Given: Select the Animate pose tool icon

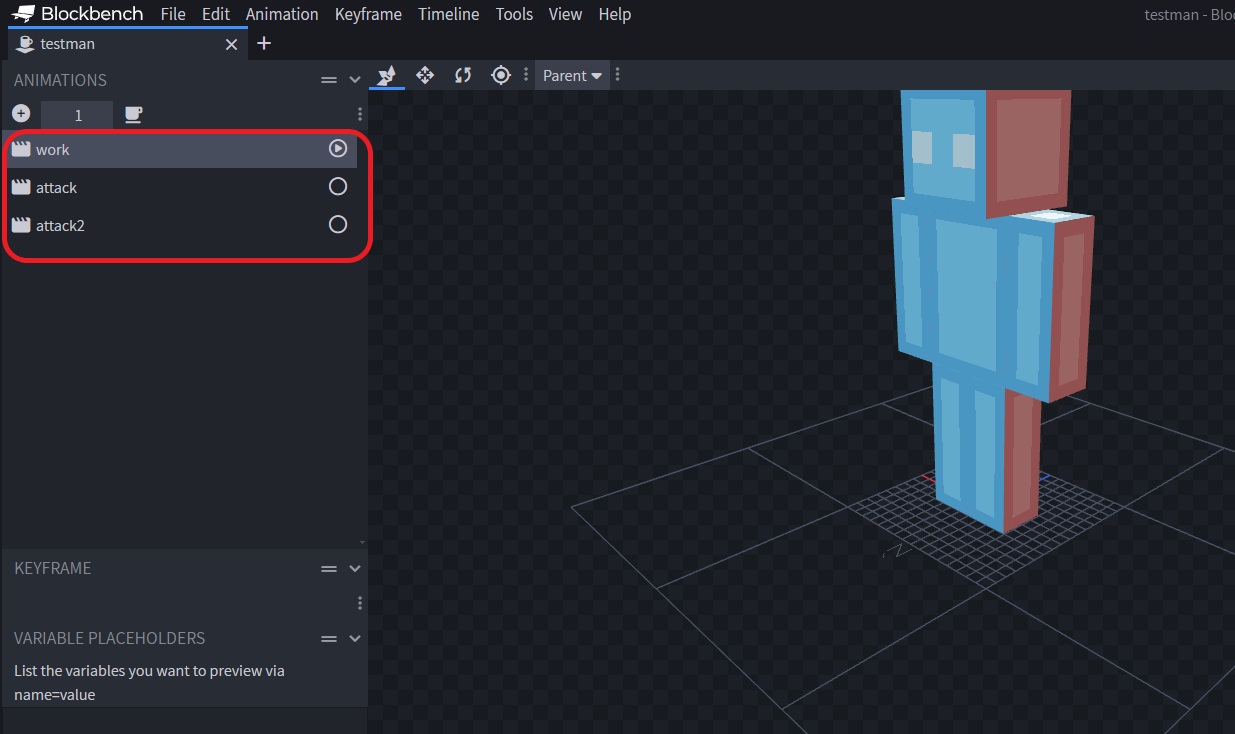Looking at the screenshot, I should 386,75.
